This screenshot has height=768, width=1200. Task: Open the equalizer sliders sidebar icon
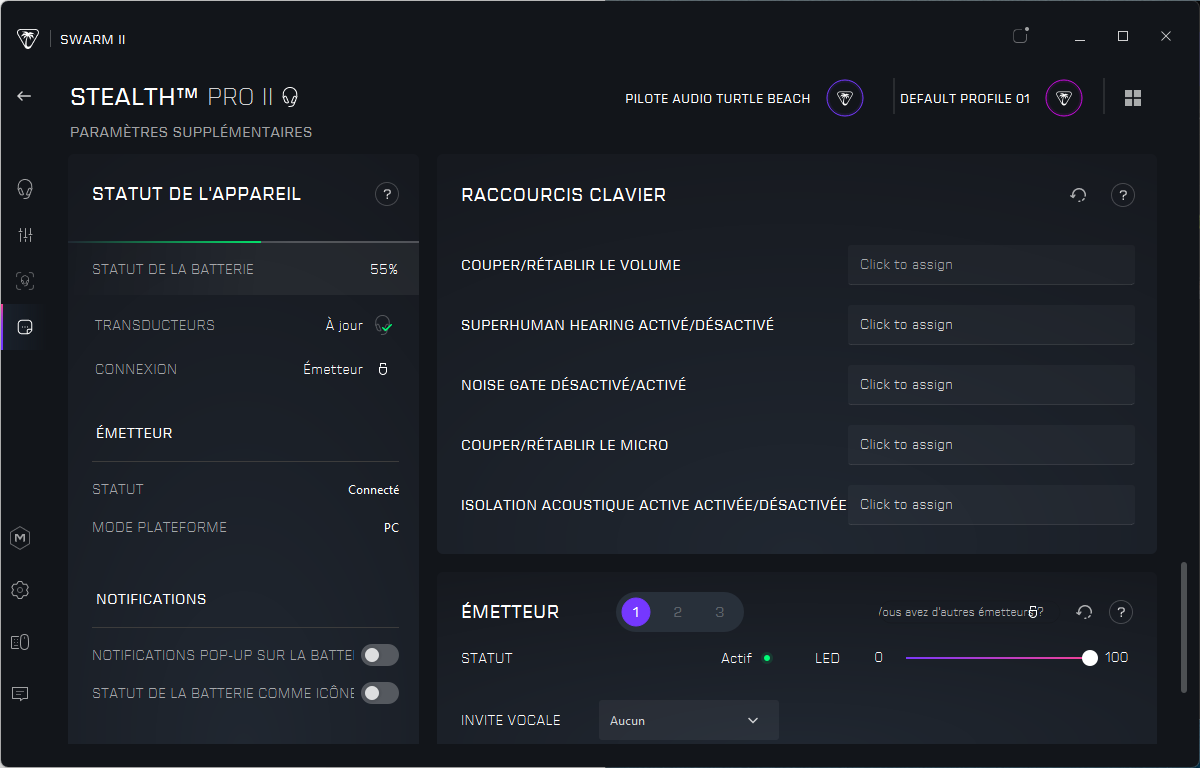click(25, 235)
